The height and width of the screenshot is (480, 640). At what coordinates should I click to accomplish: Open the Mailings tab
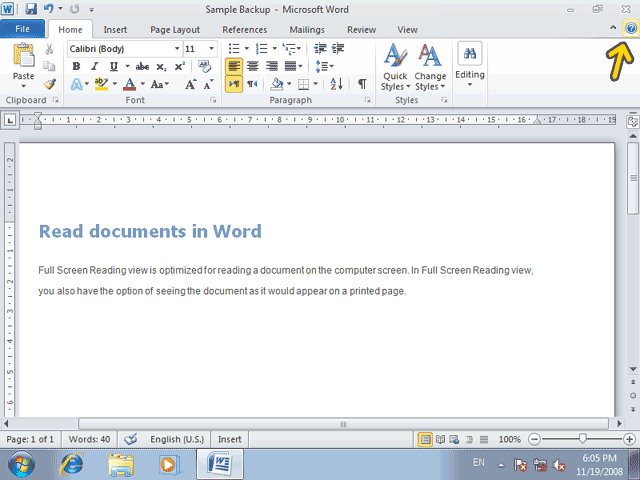[307, 29]
